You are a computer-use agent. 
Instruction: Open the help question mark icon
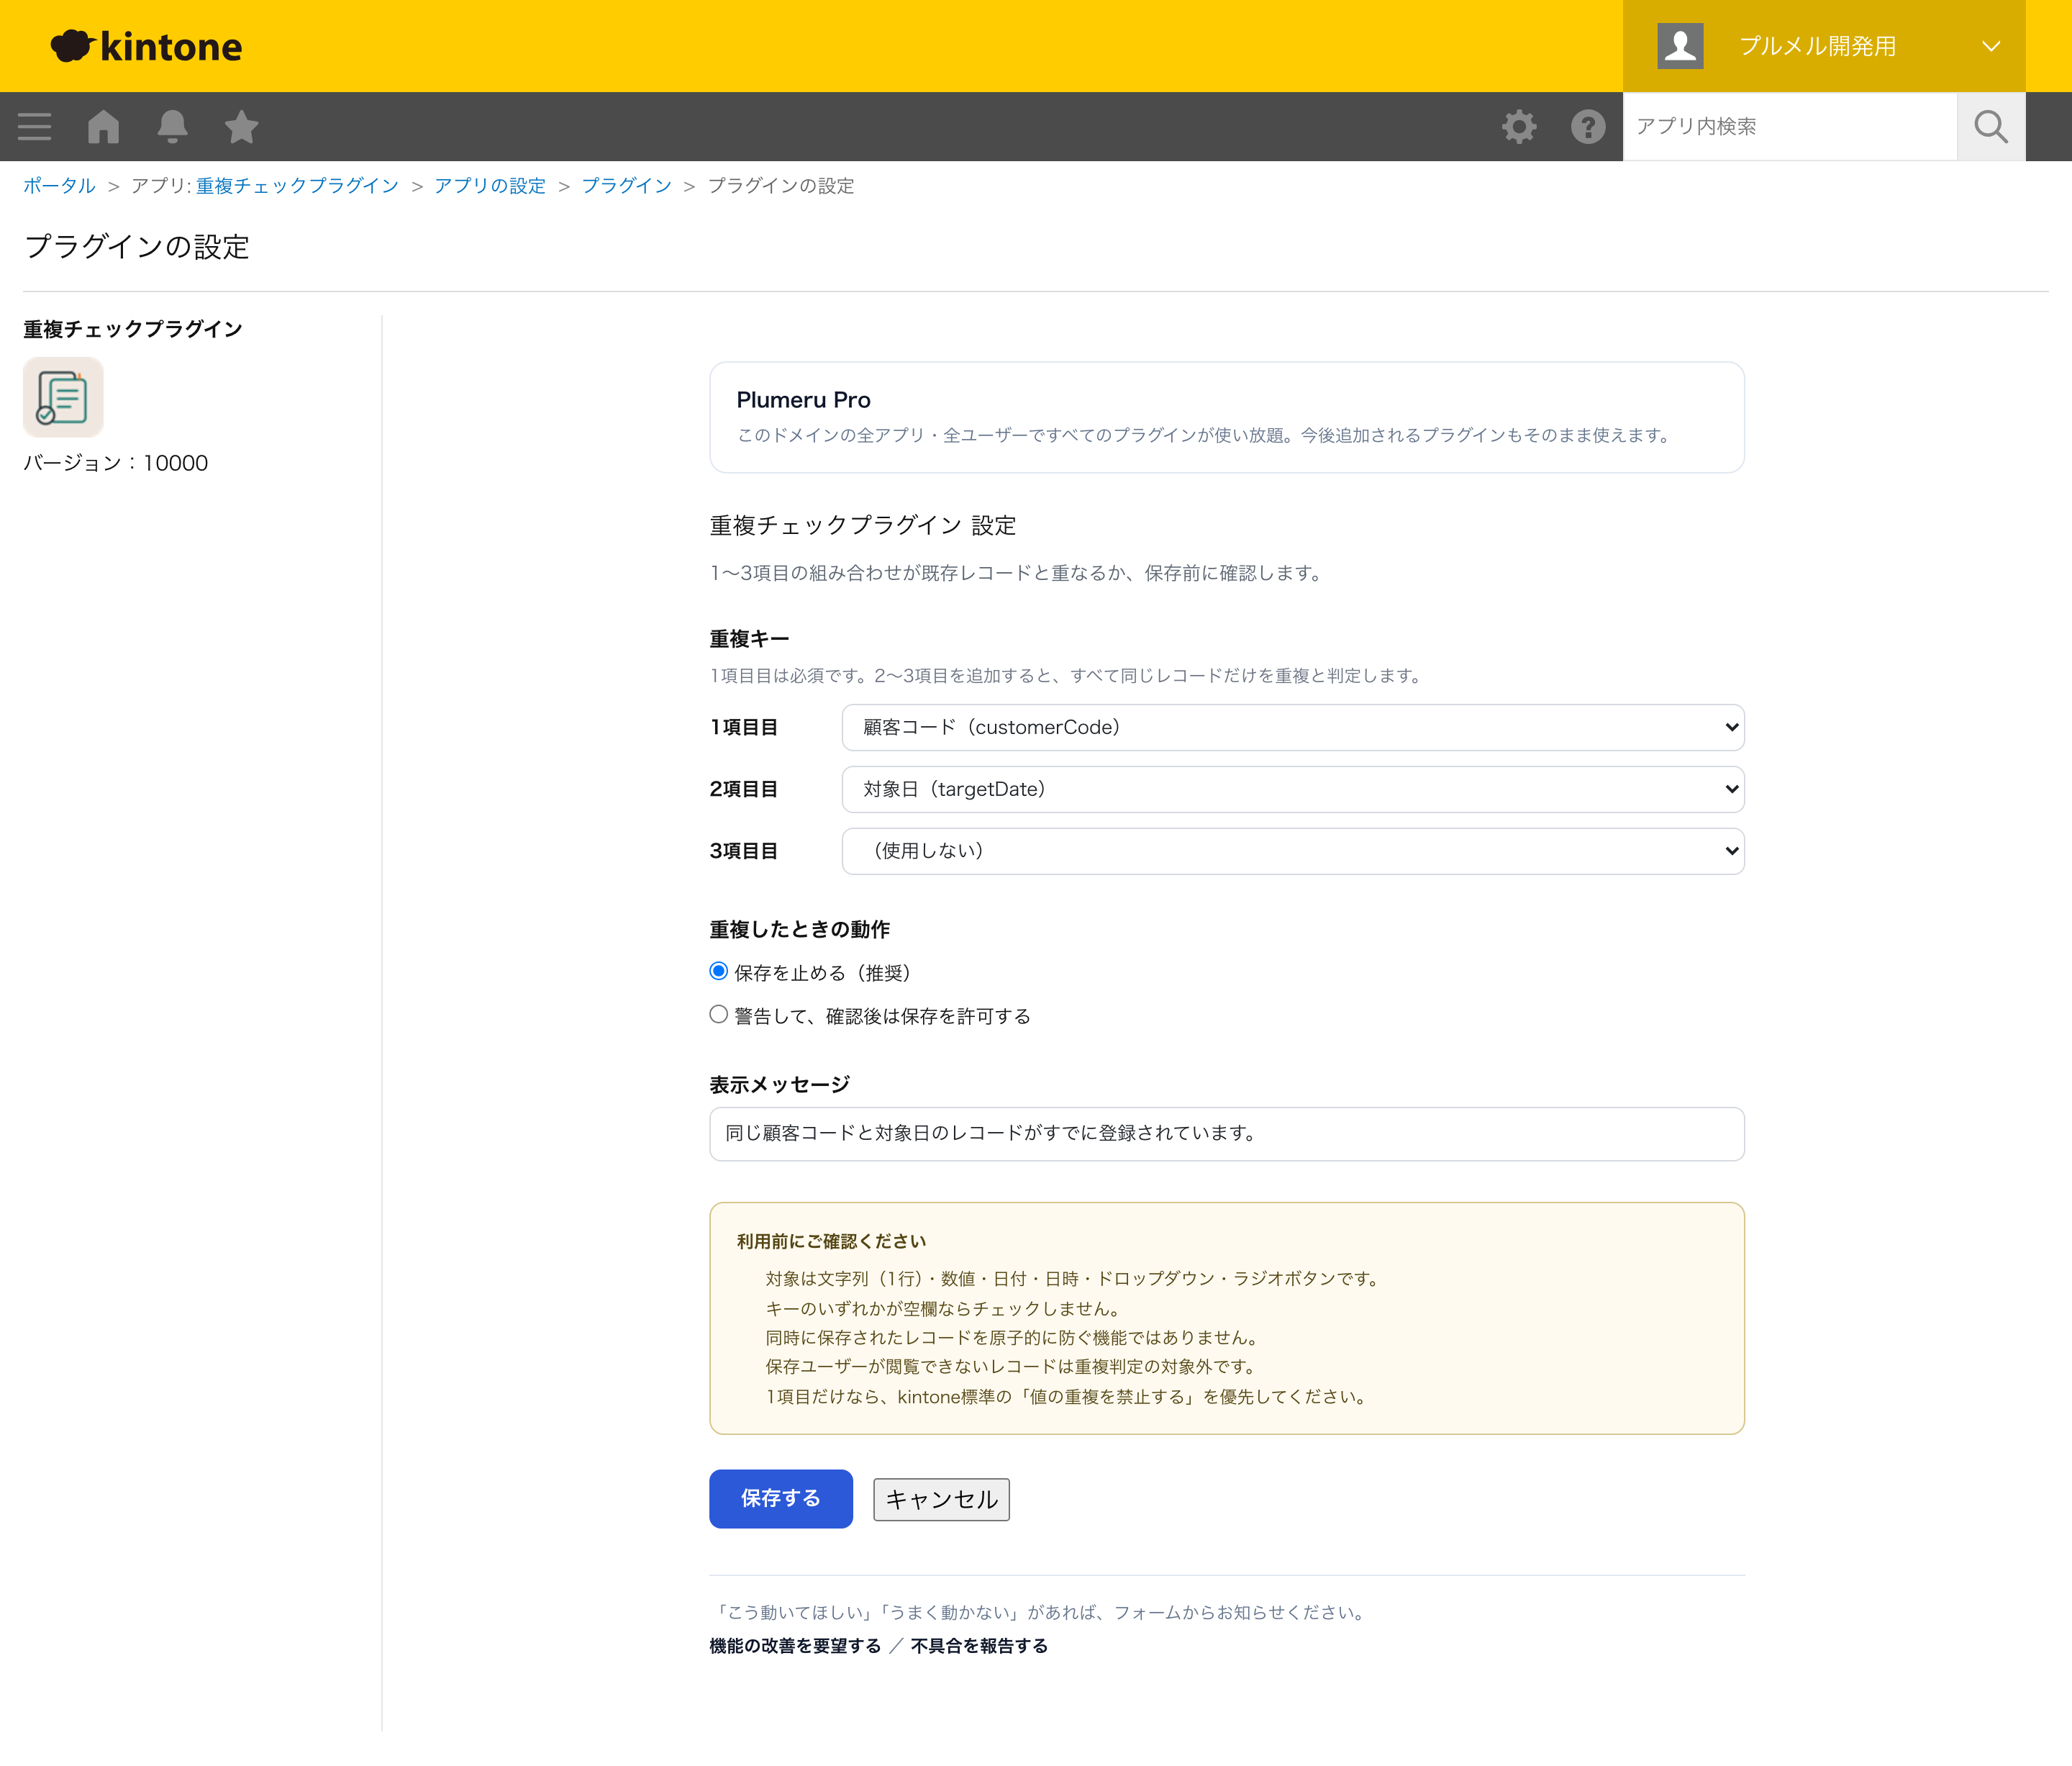click(1588, 127)
